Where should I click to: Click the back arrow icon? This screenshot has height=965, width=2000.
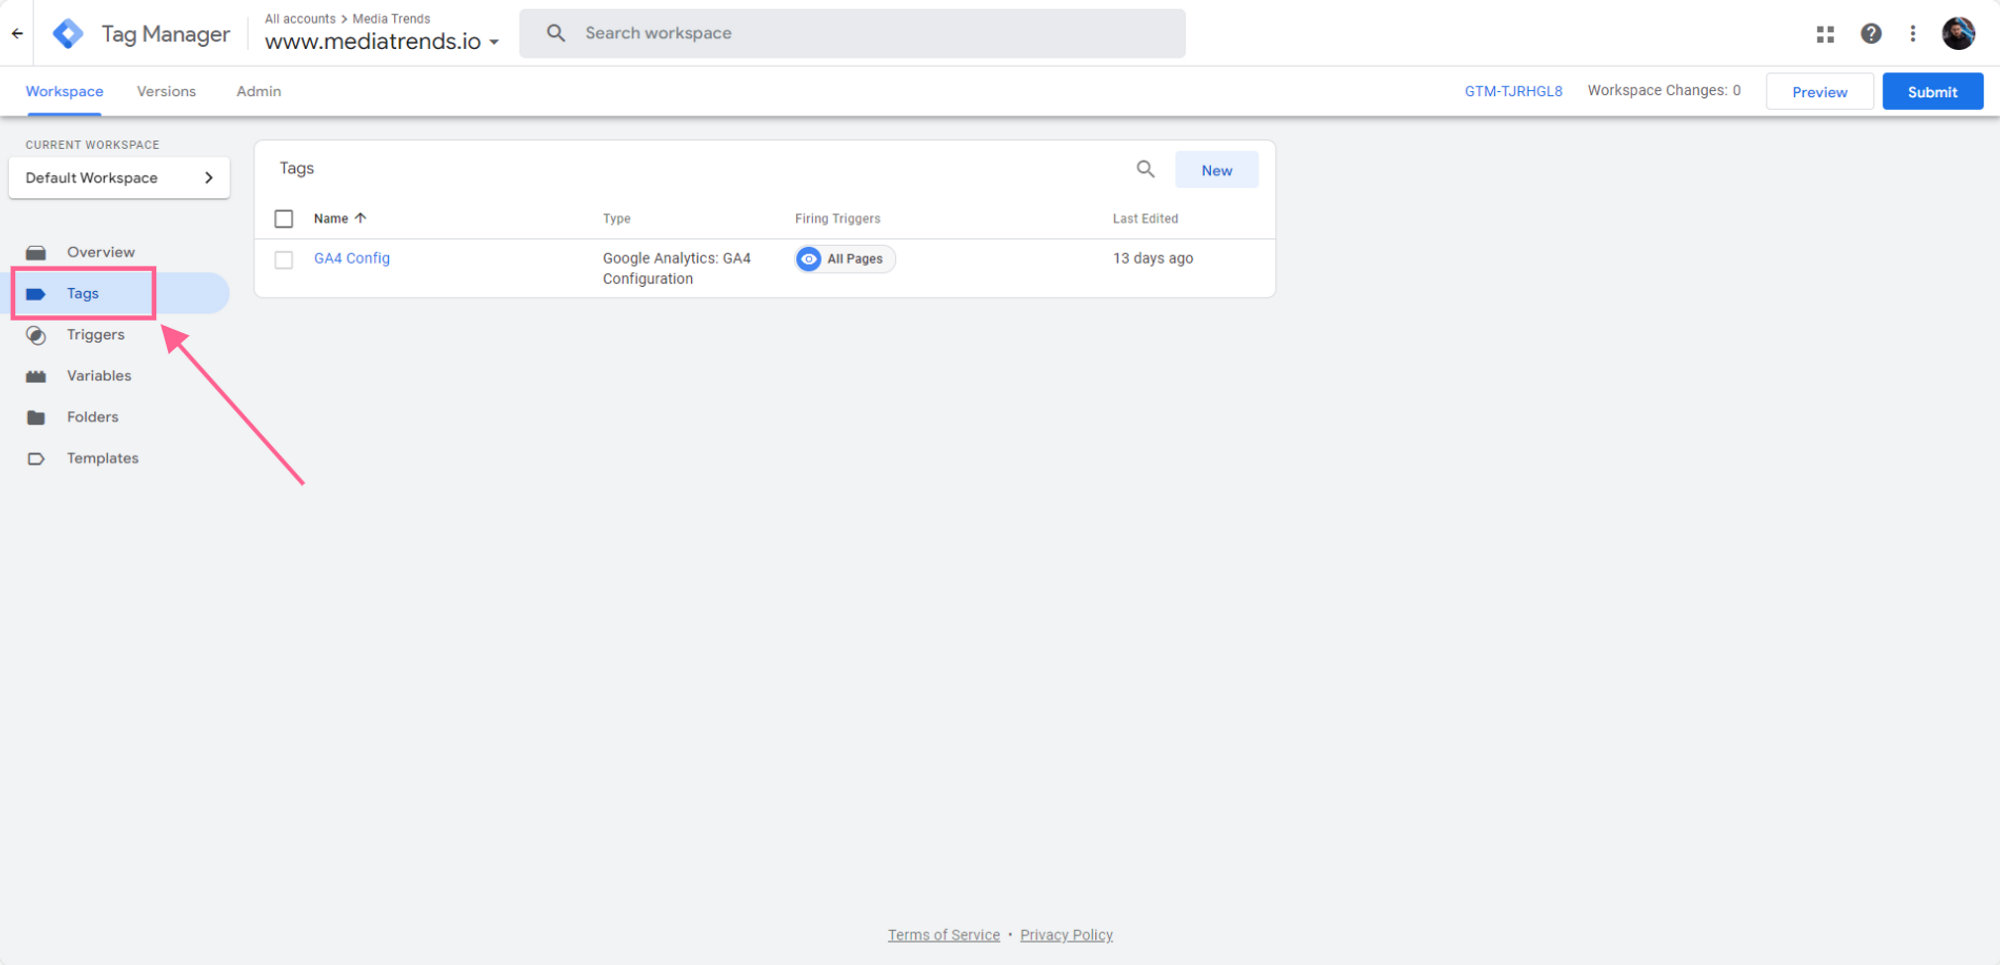17,33
